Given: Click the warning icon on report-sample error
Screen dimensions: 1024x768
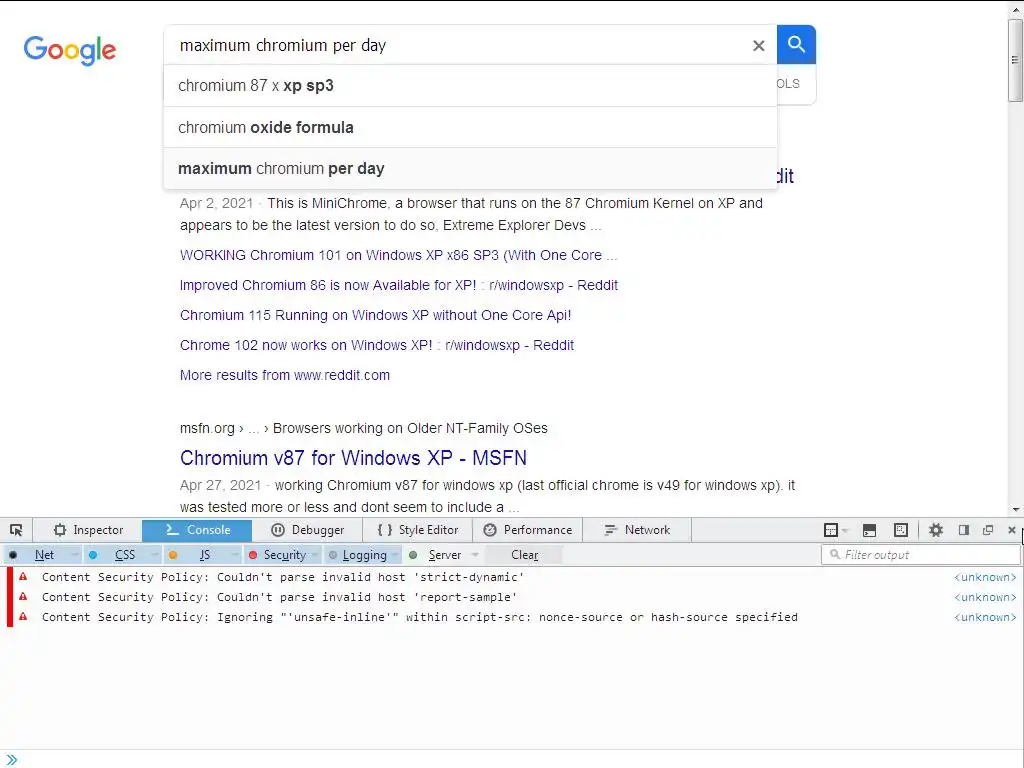Looking at the screenshot, I should (x=23, y=597).
